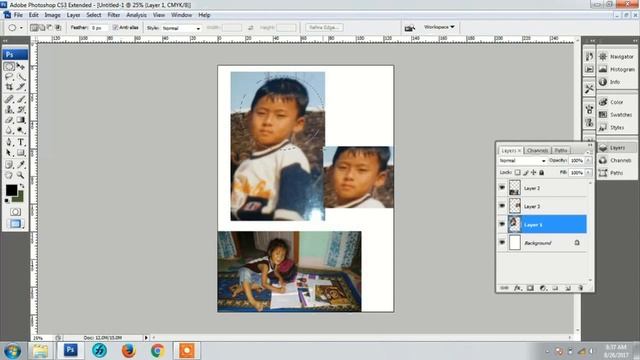Open the History panel dock icon

tap(589, 56)
